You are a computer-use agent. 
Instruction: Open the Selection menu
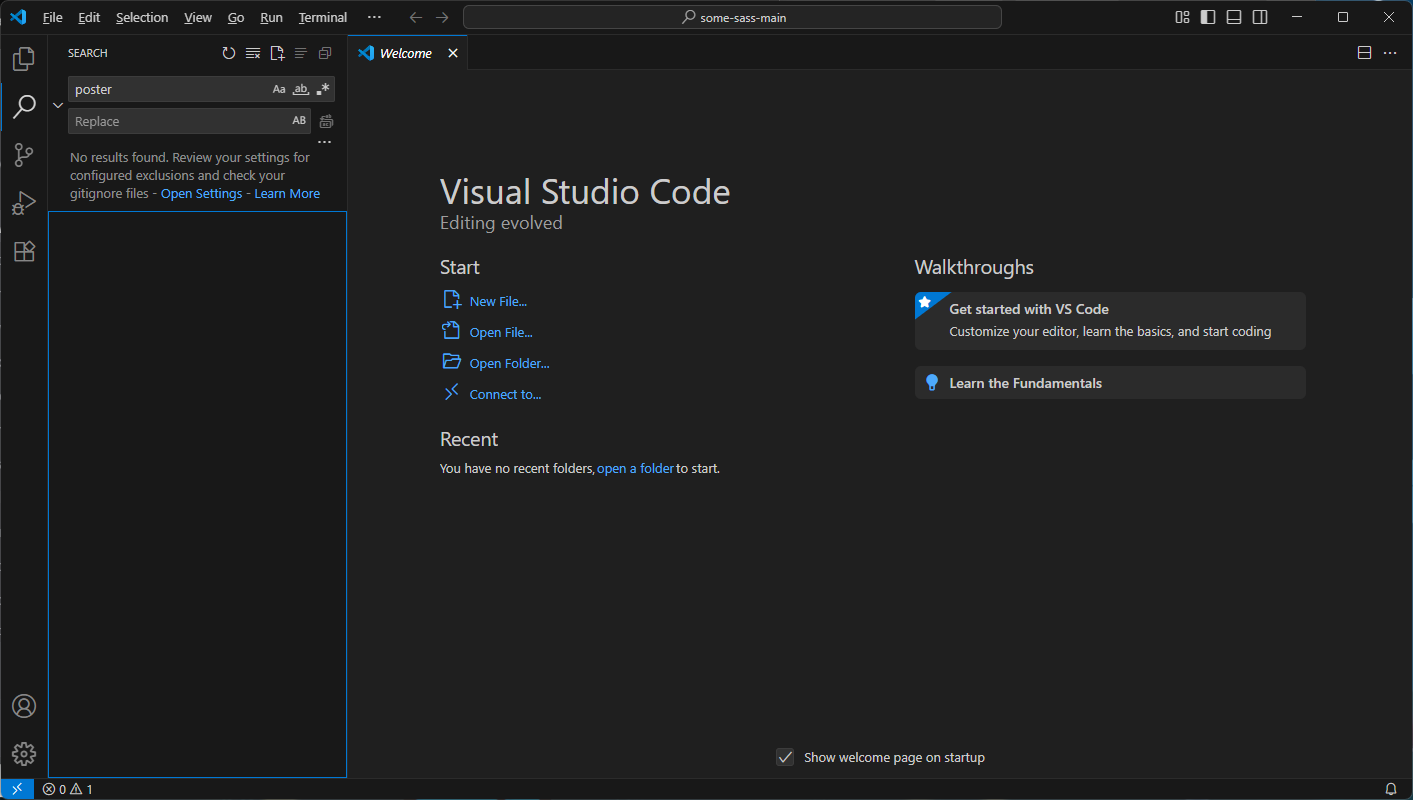[x=142, y=17]
